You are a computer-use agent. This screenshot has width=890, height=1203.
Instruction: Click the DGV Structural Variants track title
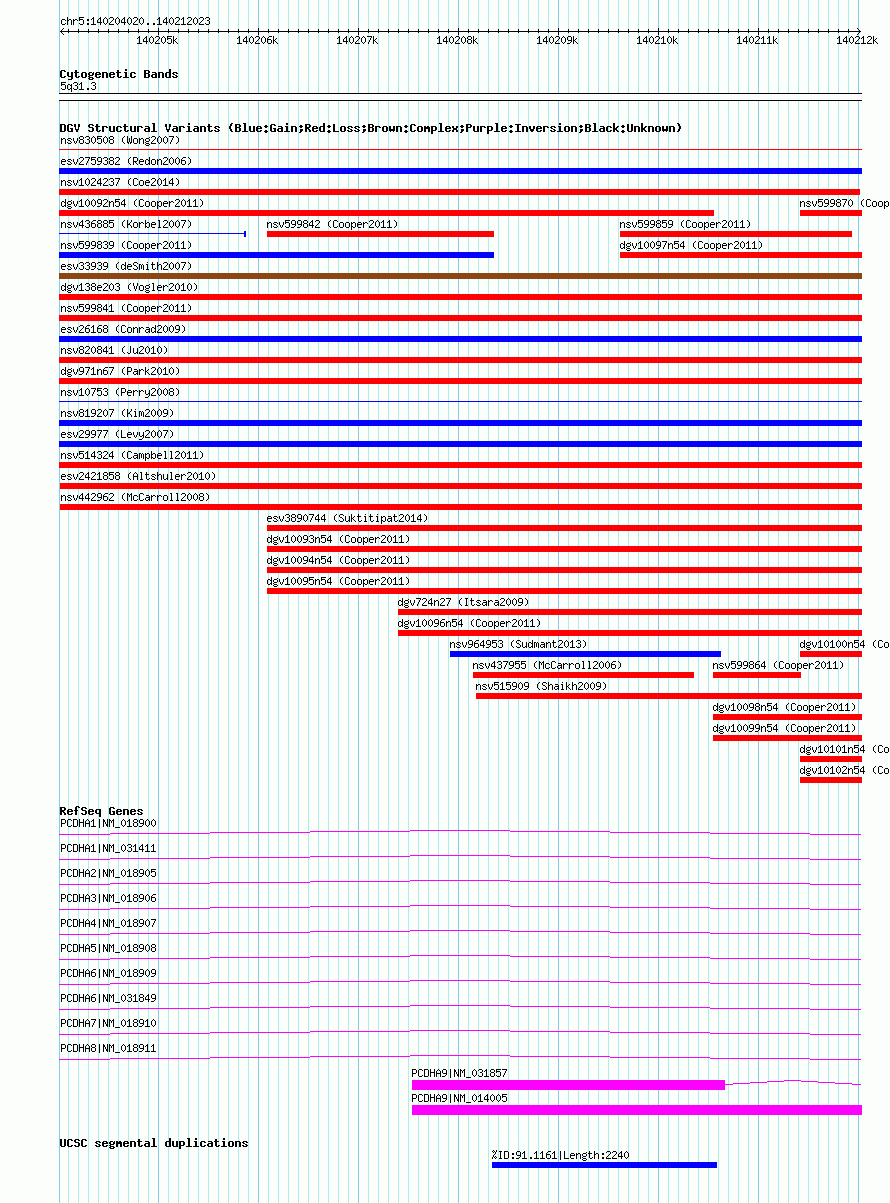pos(370,128)
